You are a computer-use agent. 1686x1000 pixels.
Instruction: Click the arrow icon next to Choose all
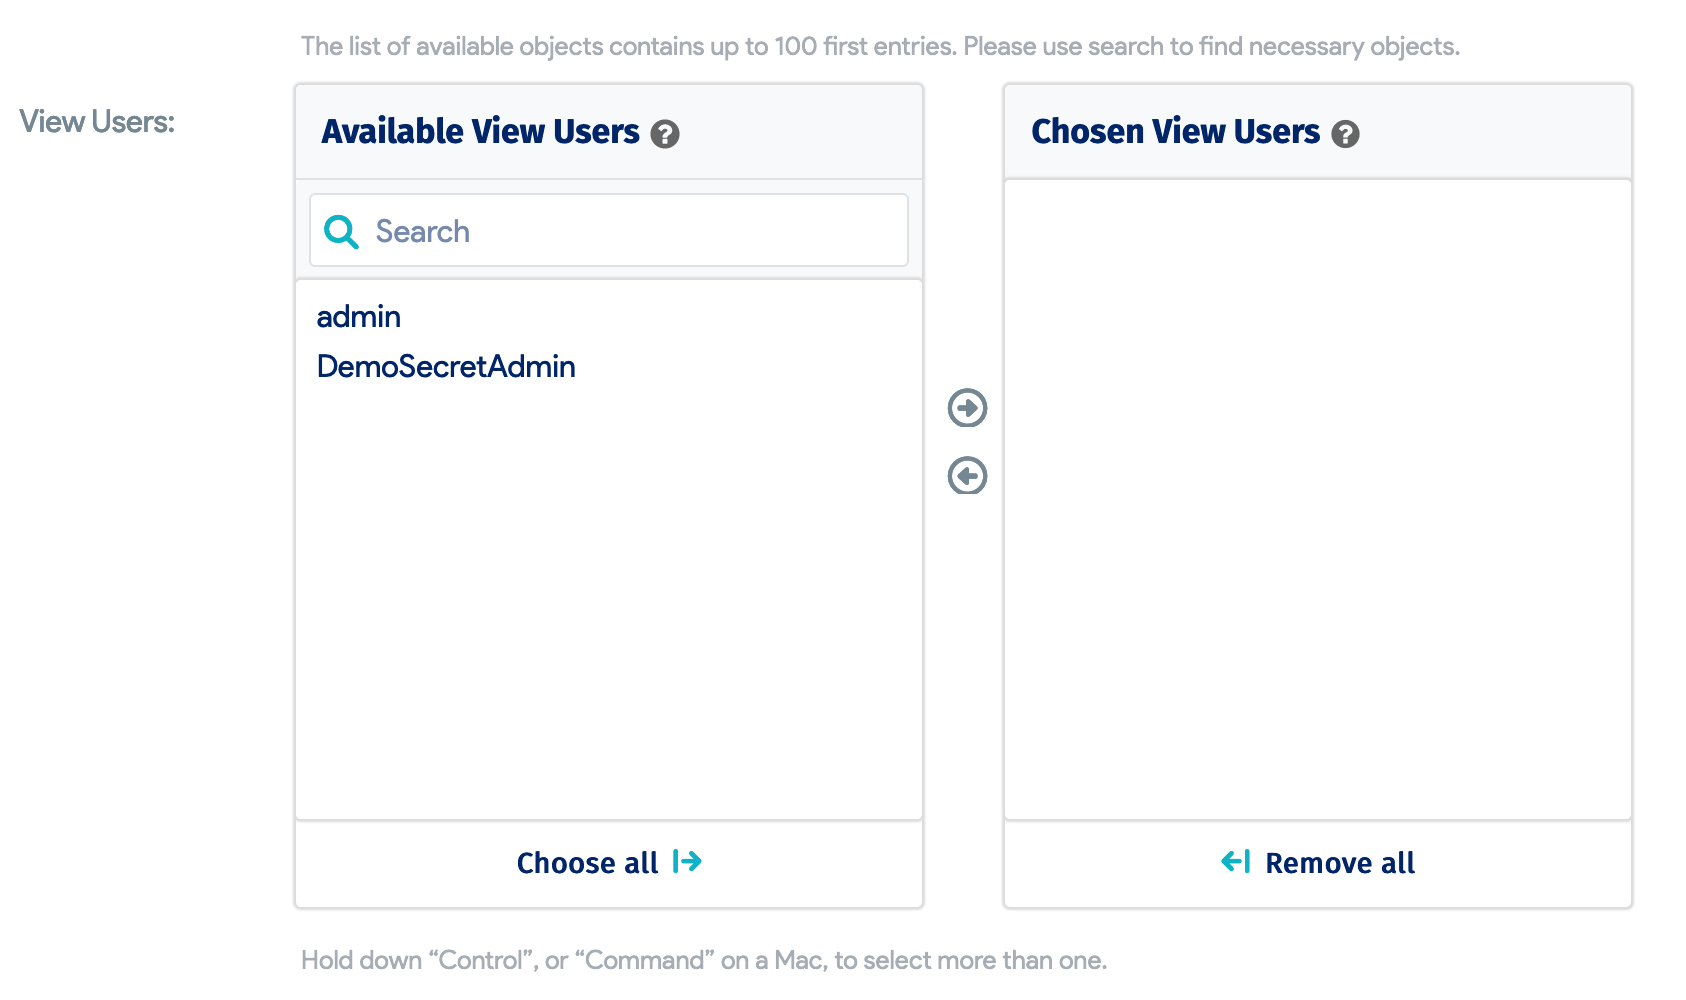coord(686,862)
